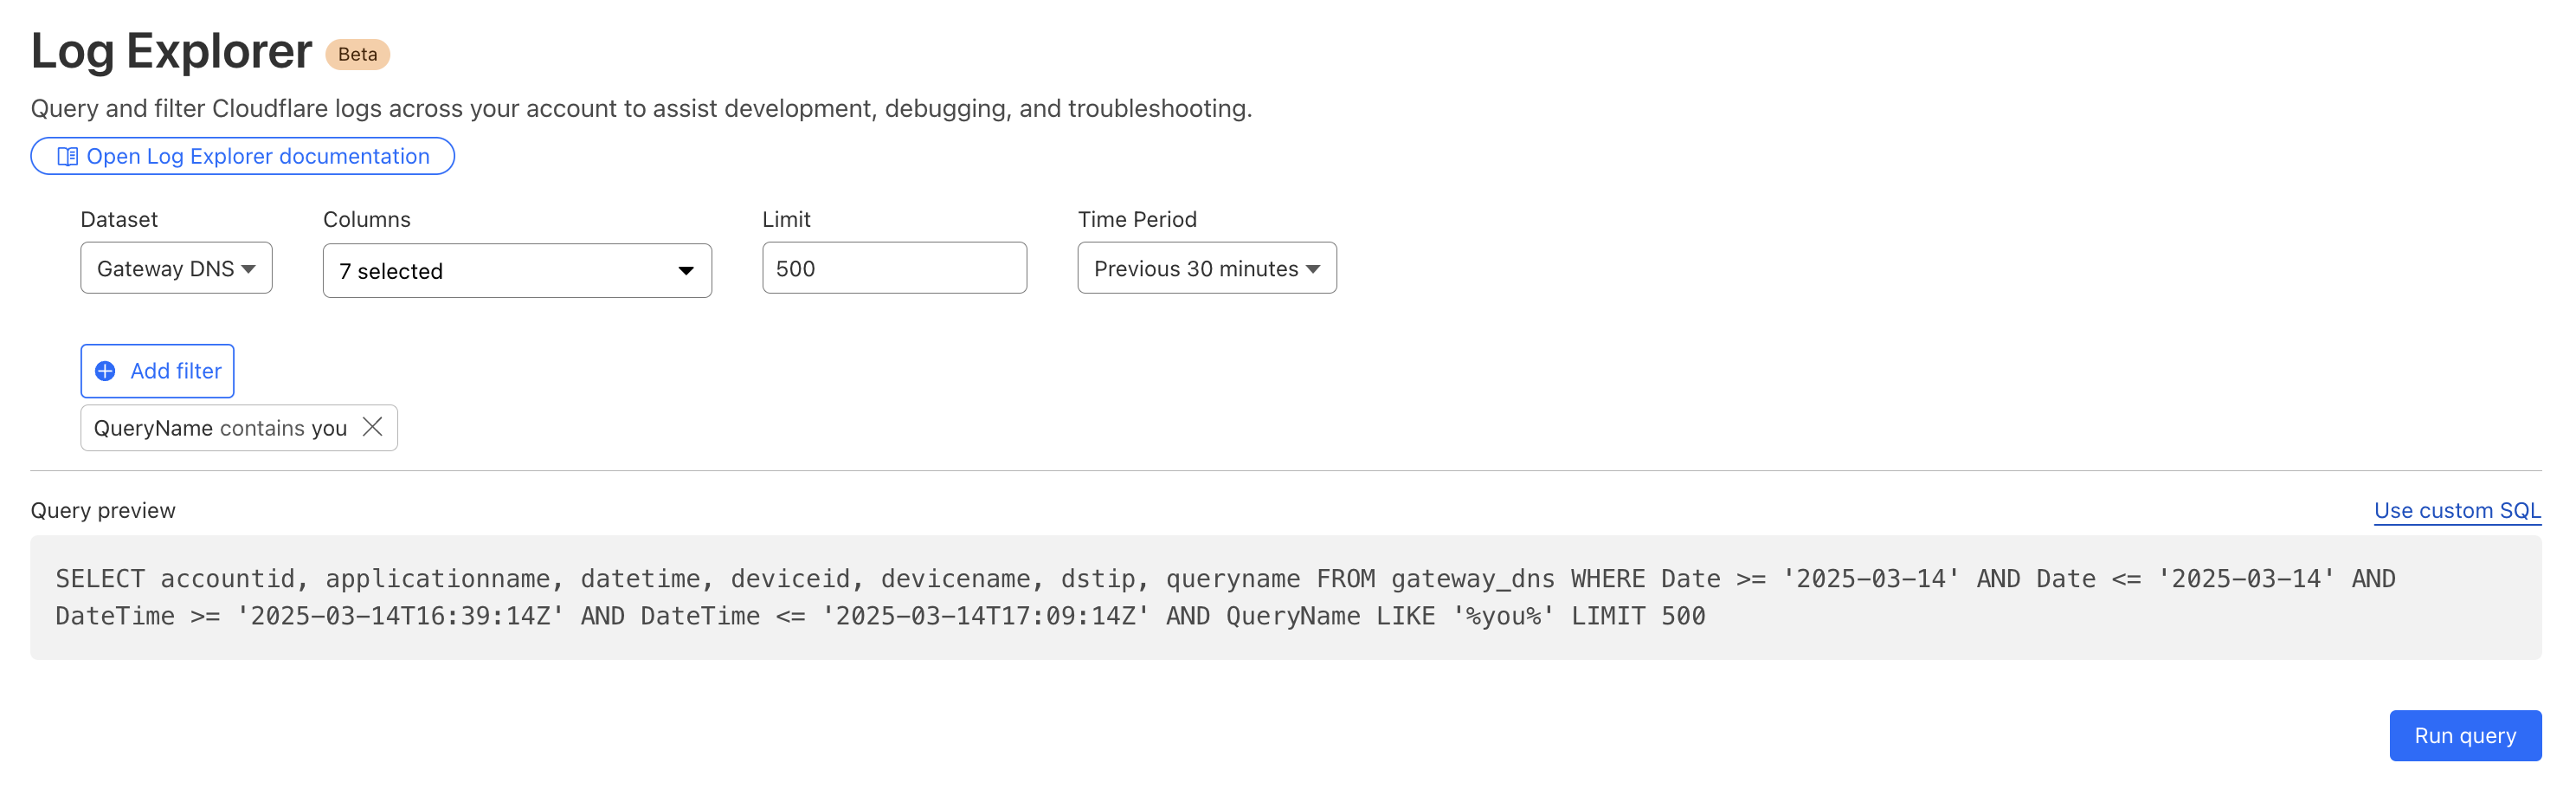The width and height of the screenshot is (2576, 802).
Task: Click the Add filter button
Action: point(158,372)
